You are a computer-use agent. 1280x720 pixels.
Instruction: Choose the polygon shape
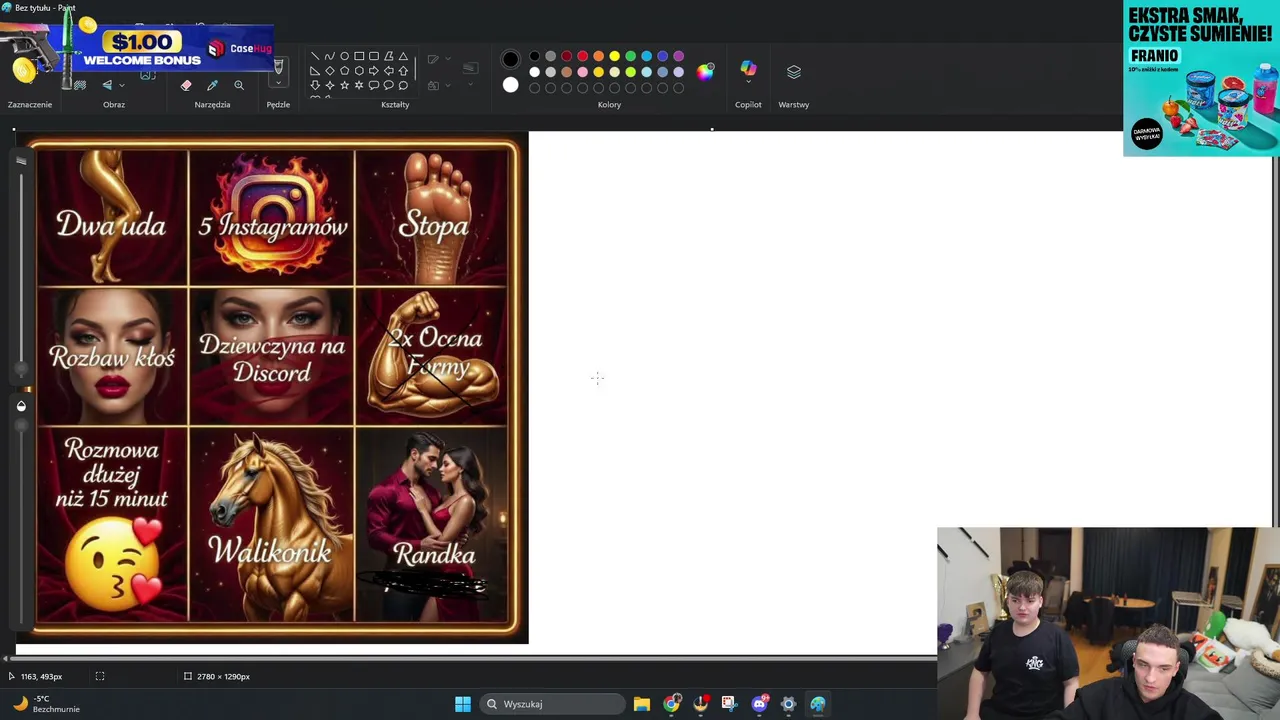(x=389, y=56)
